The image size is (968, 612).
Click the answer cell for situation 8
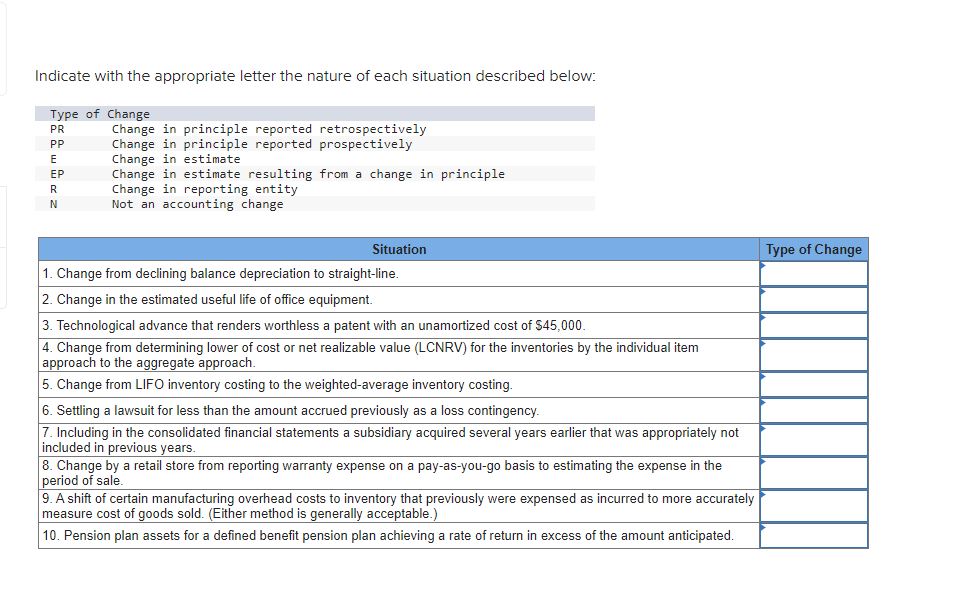click(x=813, y=472)
